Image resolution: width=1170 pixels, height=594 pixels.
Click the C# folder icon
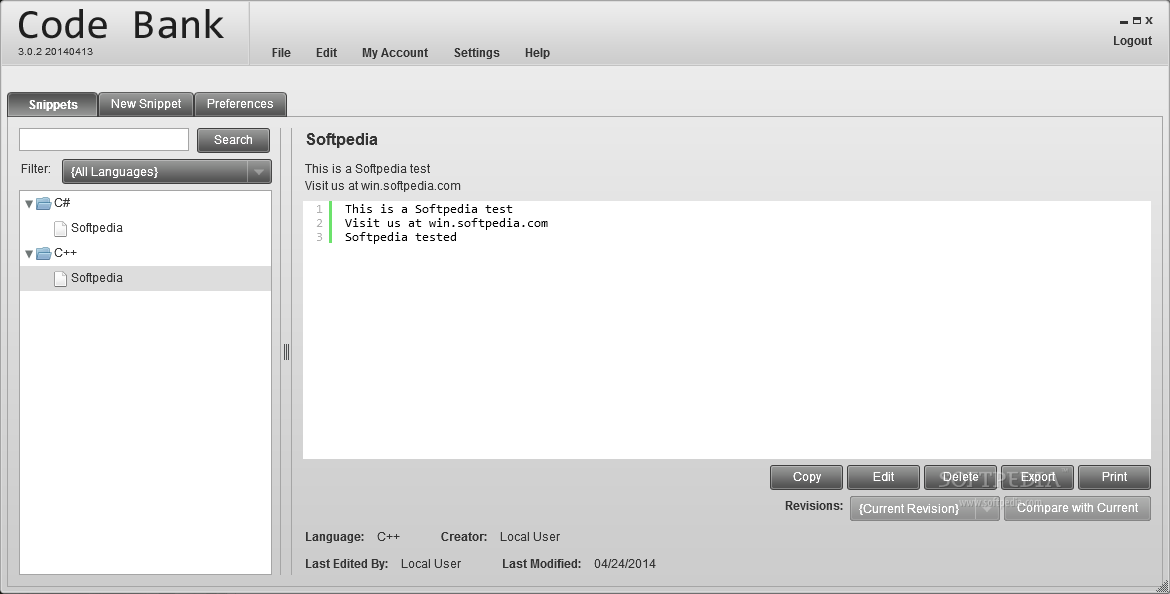point(44,203)
